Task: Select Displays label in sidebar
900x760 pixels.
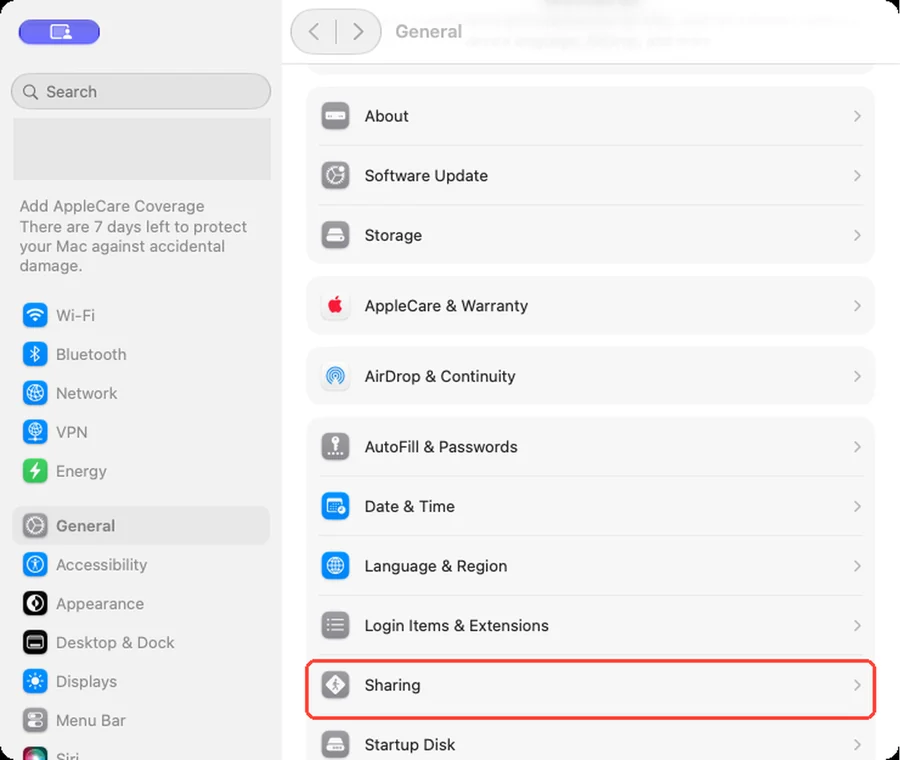Action: [87, 681]
